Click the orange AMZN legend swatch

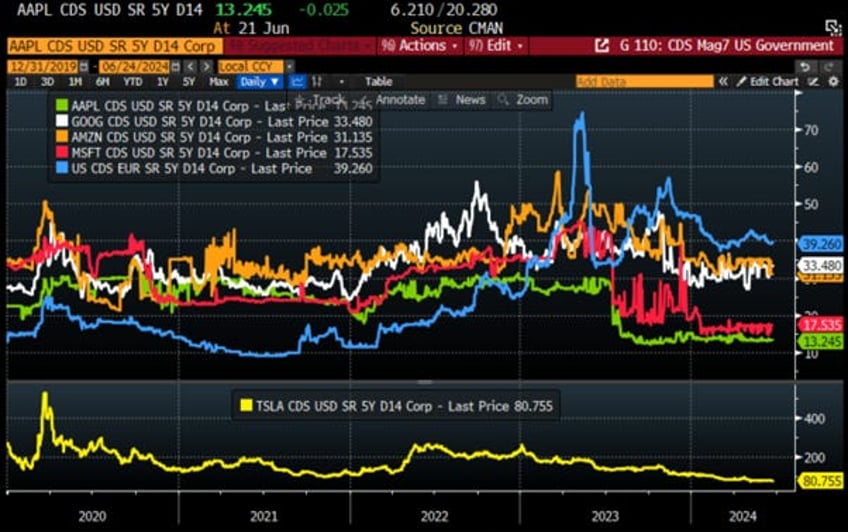[63, 137]
